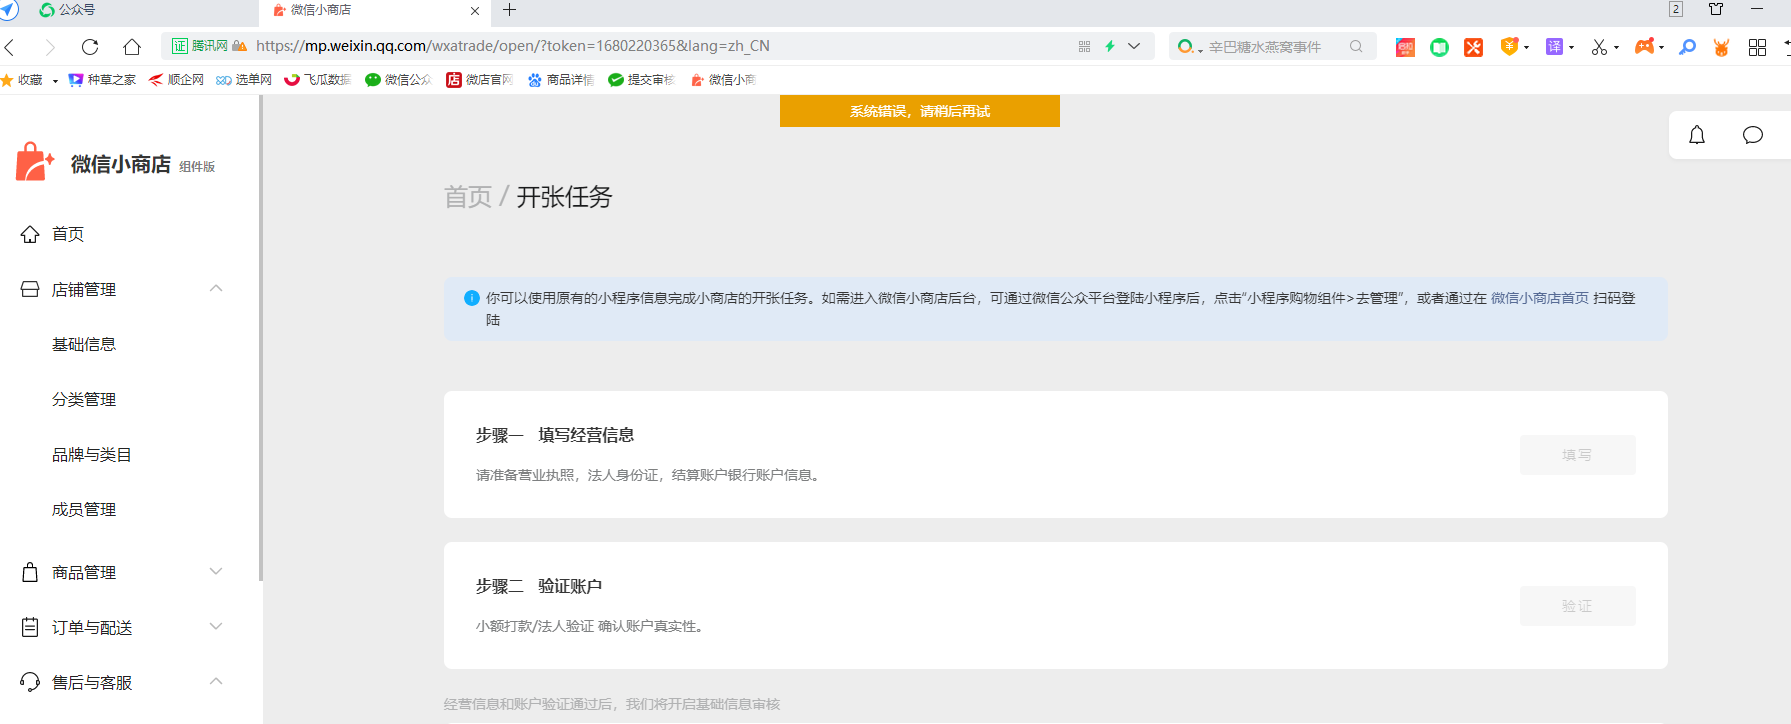This screenshot has width=1791, height=724.
Task: Click the 验证 button for step two
Action: pyautogui.click(x=1577, y=606)
